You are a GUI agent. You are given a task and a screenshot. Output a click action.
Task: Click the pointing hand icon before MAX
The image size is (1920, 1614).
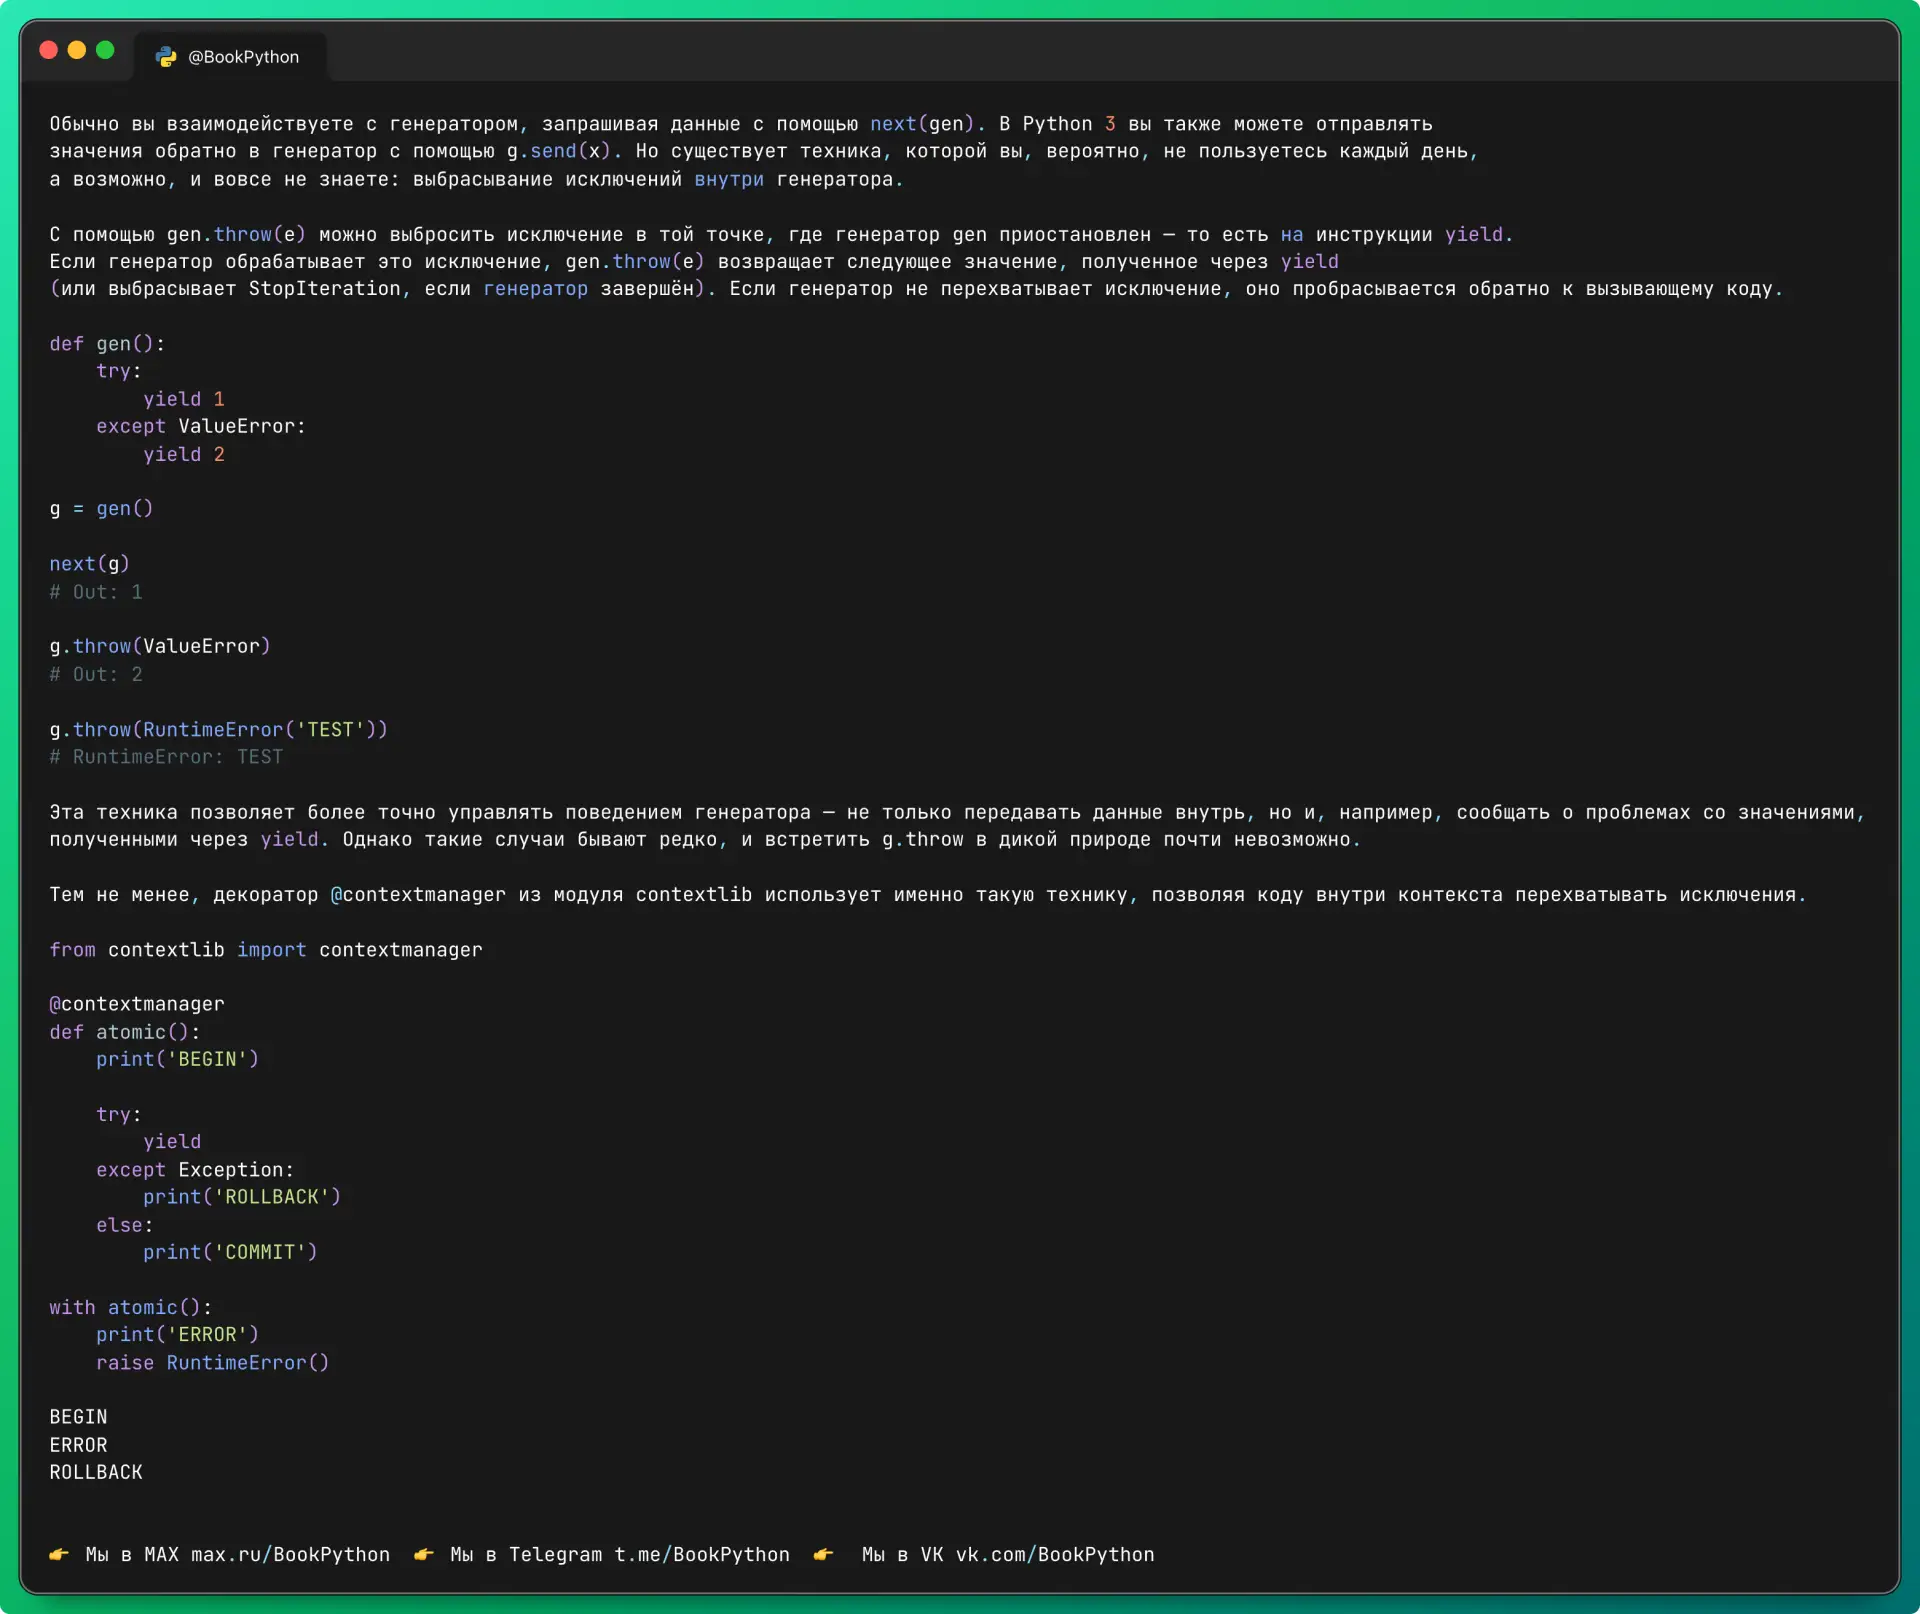[60, 1554]
